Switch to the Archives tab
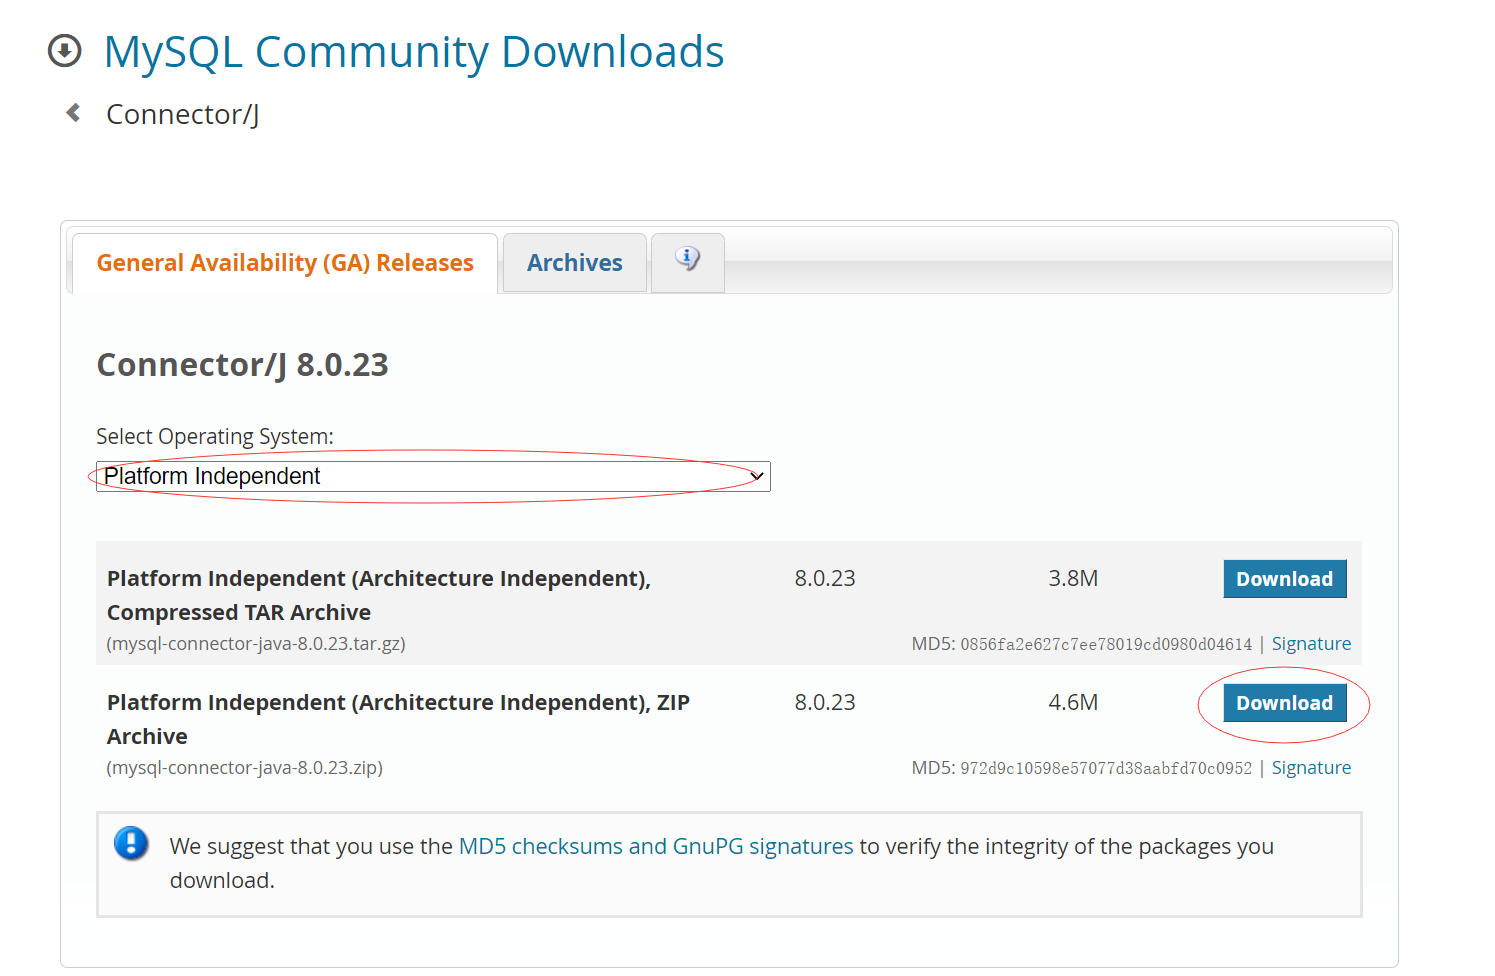This screenshot has width=1495, height=976. coord(575,263)
